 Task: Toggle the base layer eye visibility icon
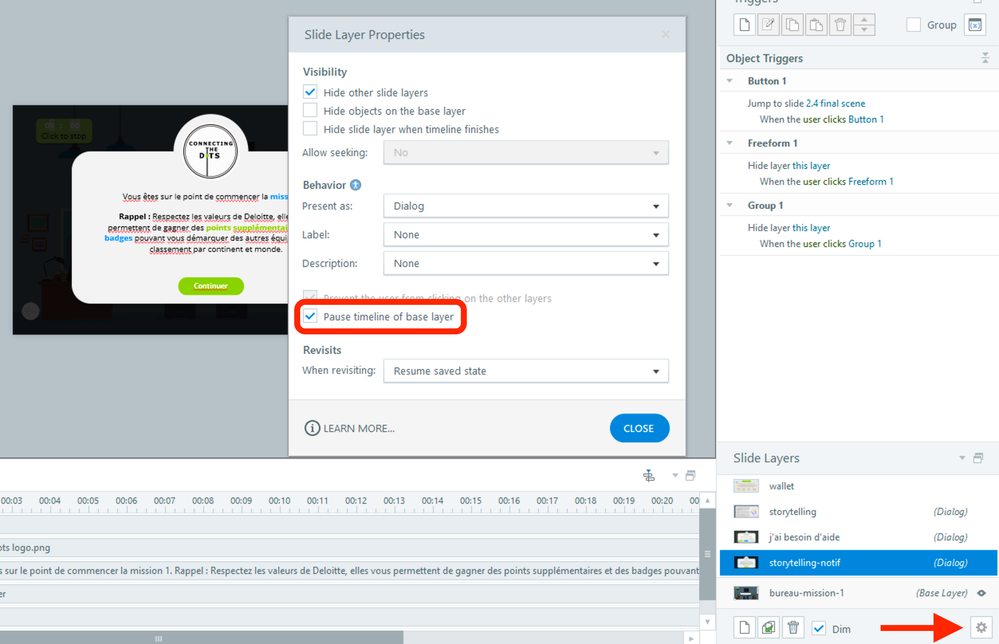pyautogui.click(x=981, y=593)
